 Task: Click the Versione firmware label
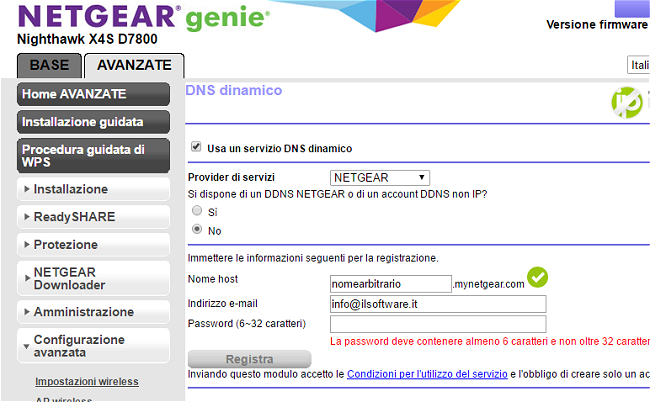597,24
